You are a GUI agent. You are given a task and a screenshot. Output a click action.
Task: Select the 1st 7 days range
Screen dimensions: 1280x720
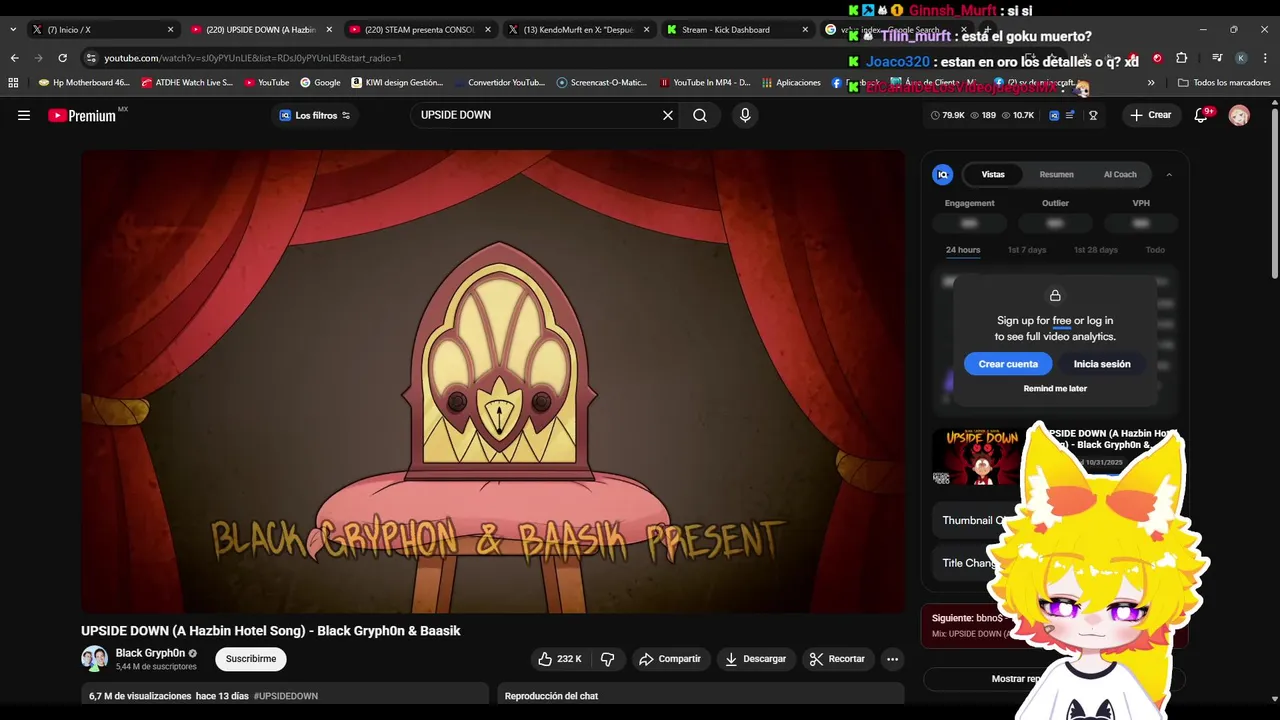point(1027,250)
